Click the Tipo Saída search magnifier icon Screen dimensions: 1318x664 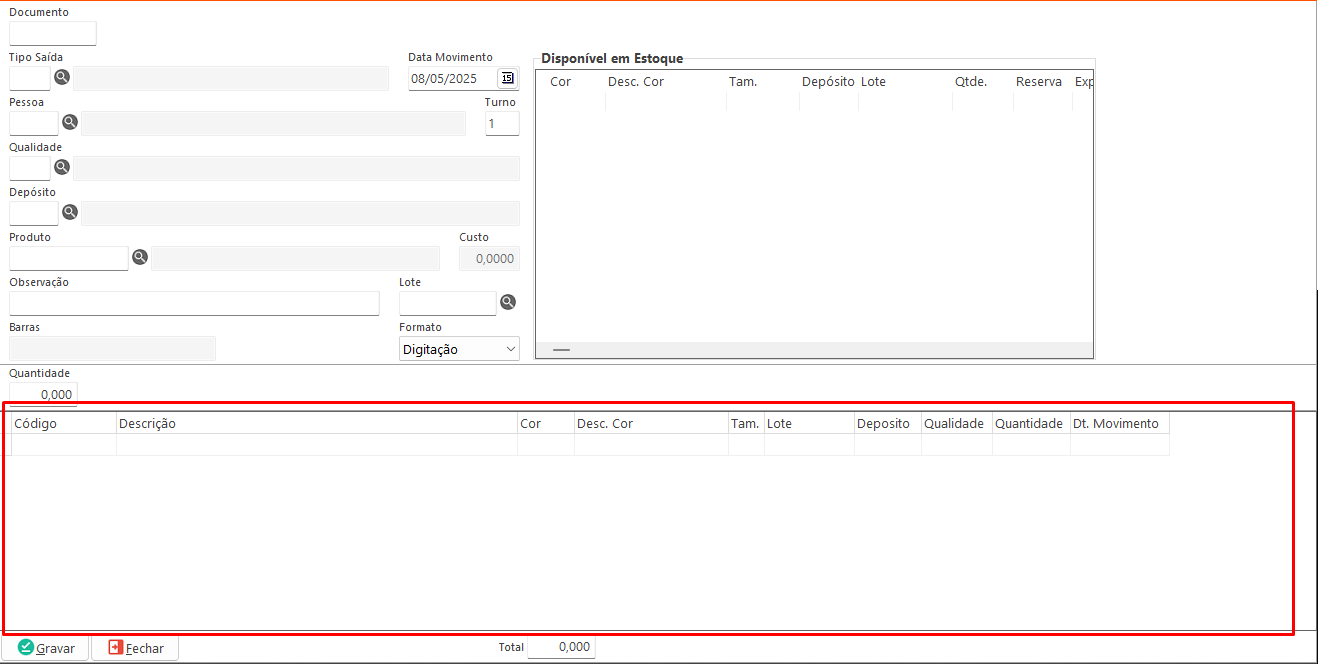62,78
